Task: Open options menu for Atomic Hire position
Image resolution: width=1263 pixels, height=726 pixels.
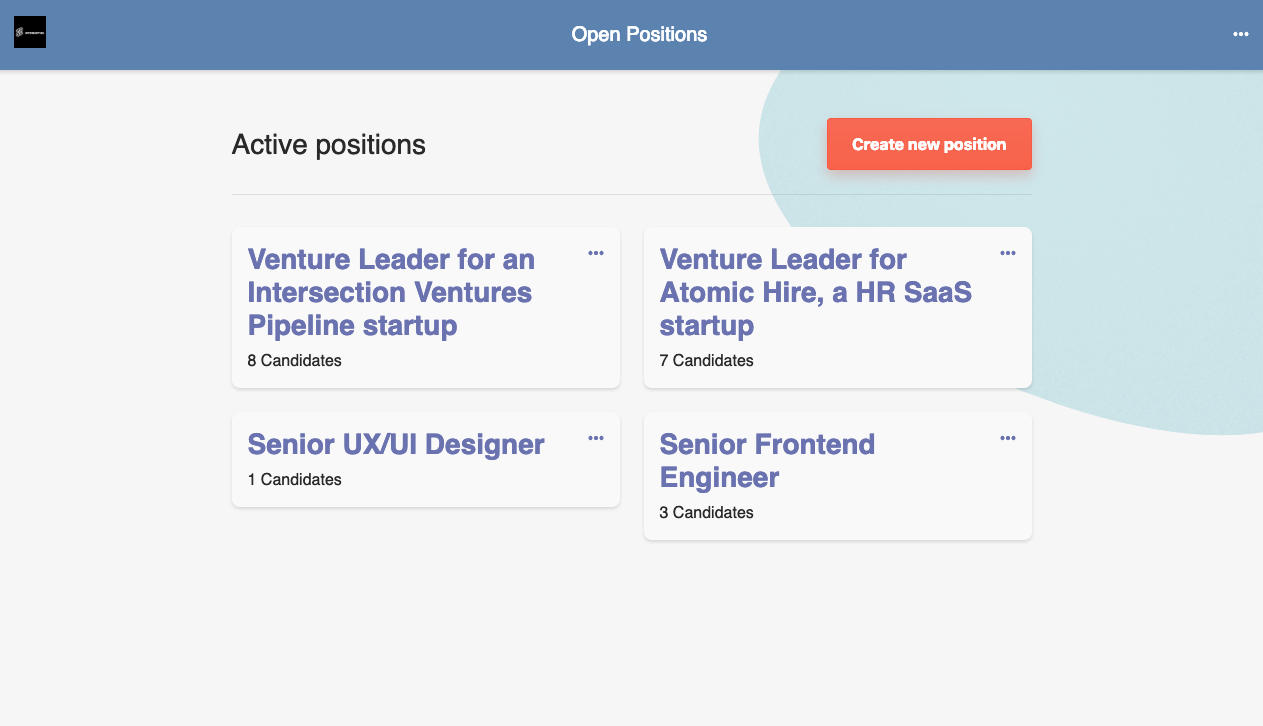Action: click(x=1008, y=253)
